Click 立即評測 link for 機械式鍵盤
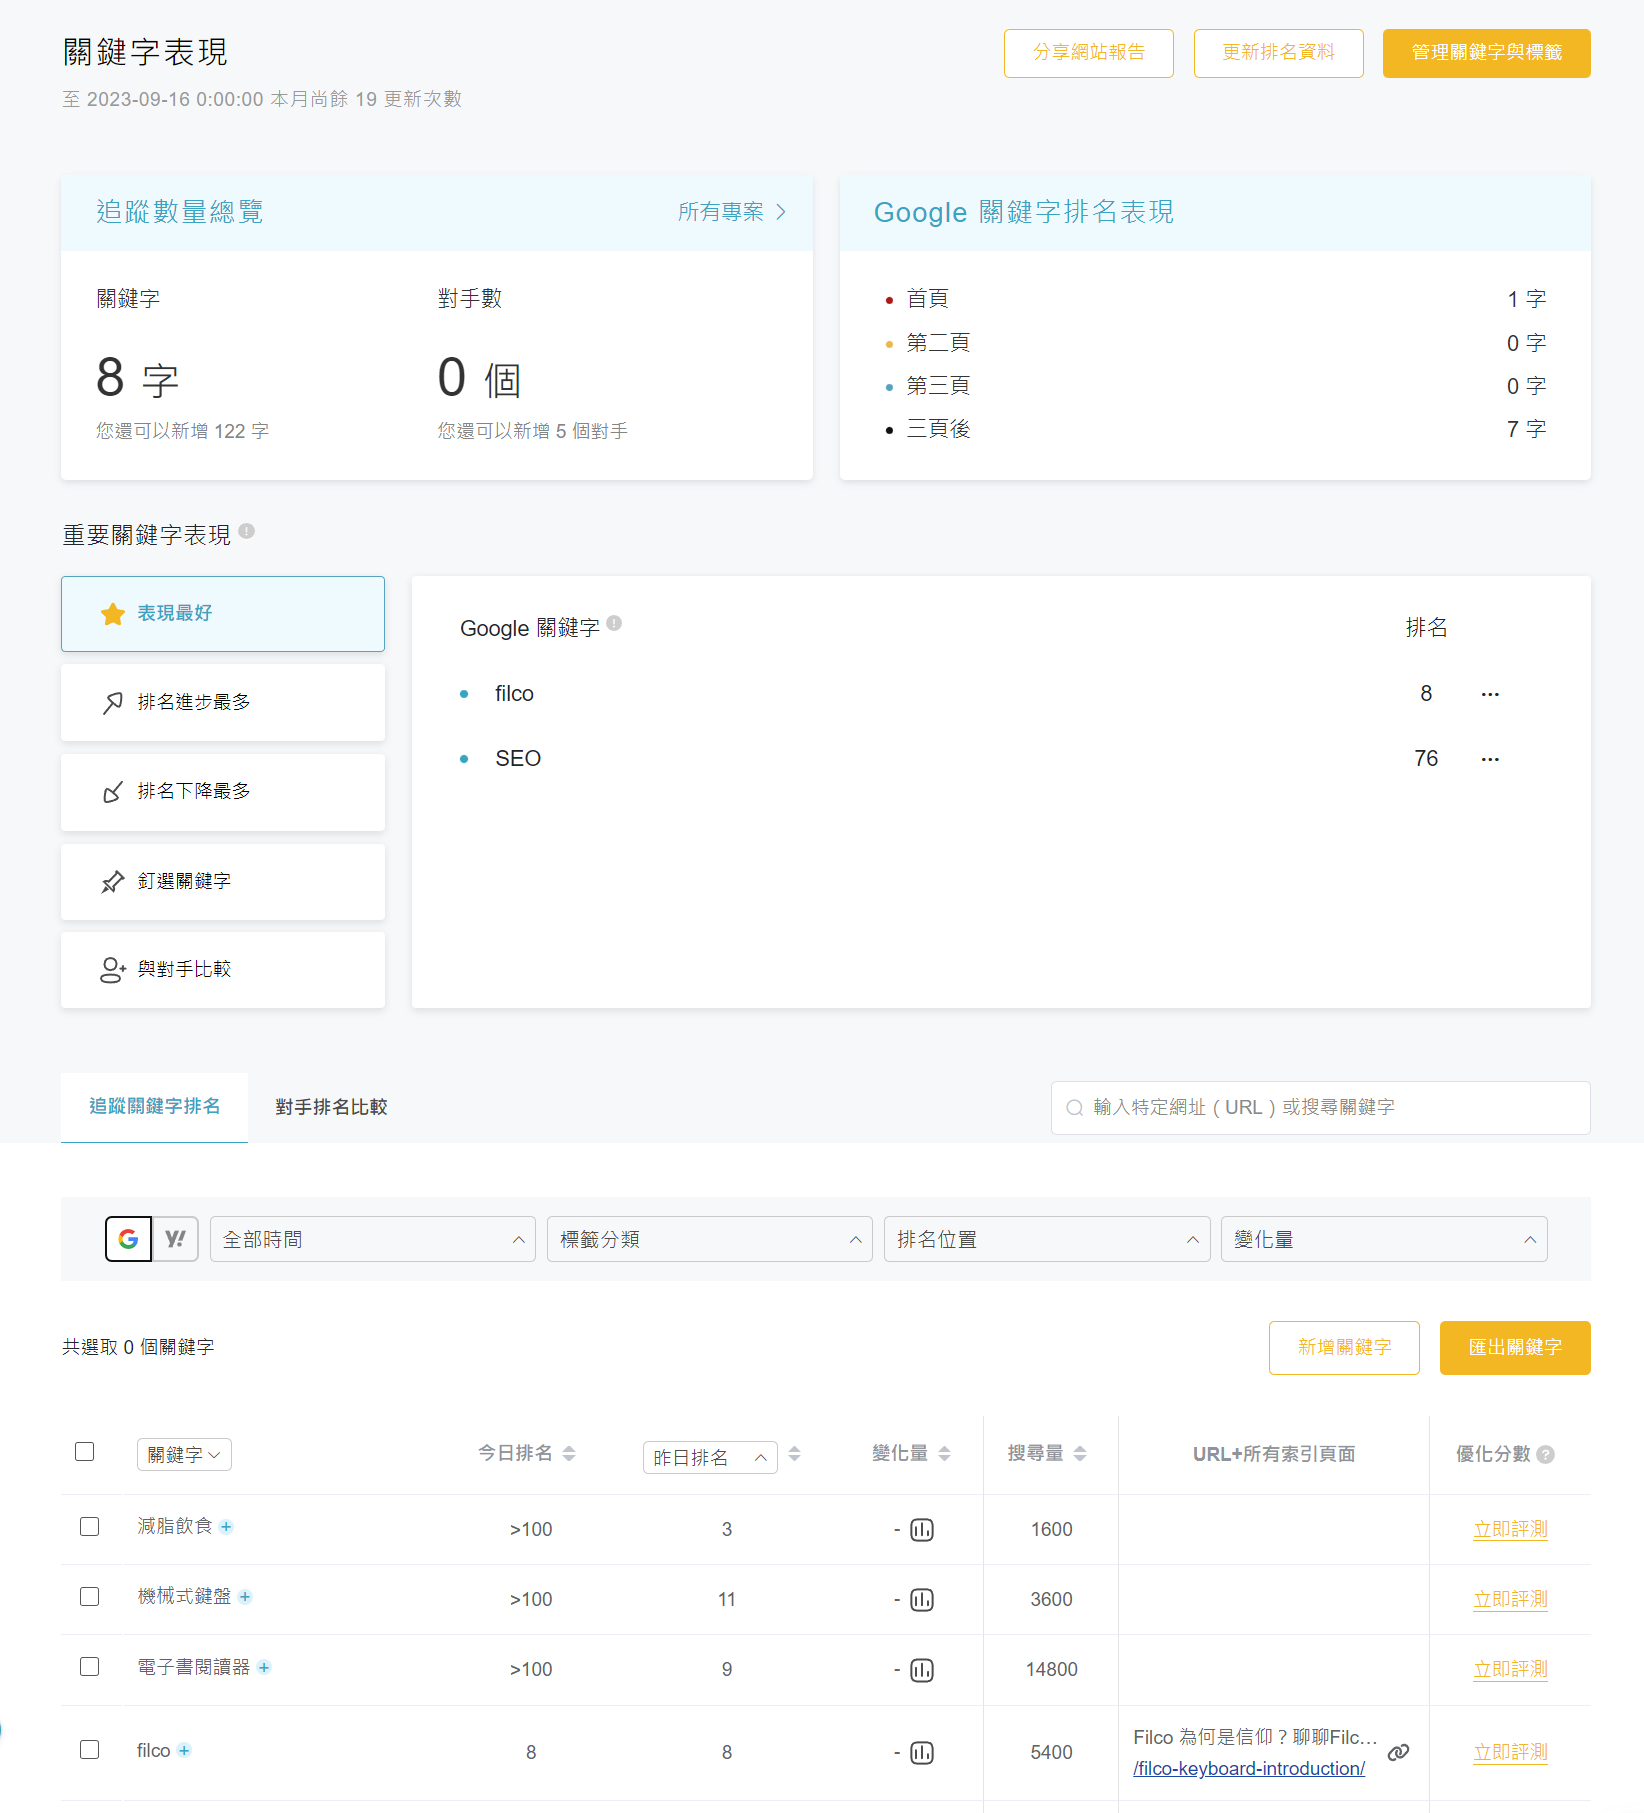 click(1510, 1599)
